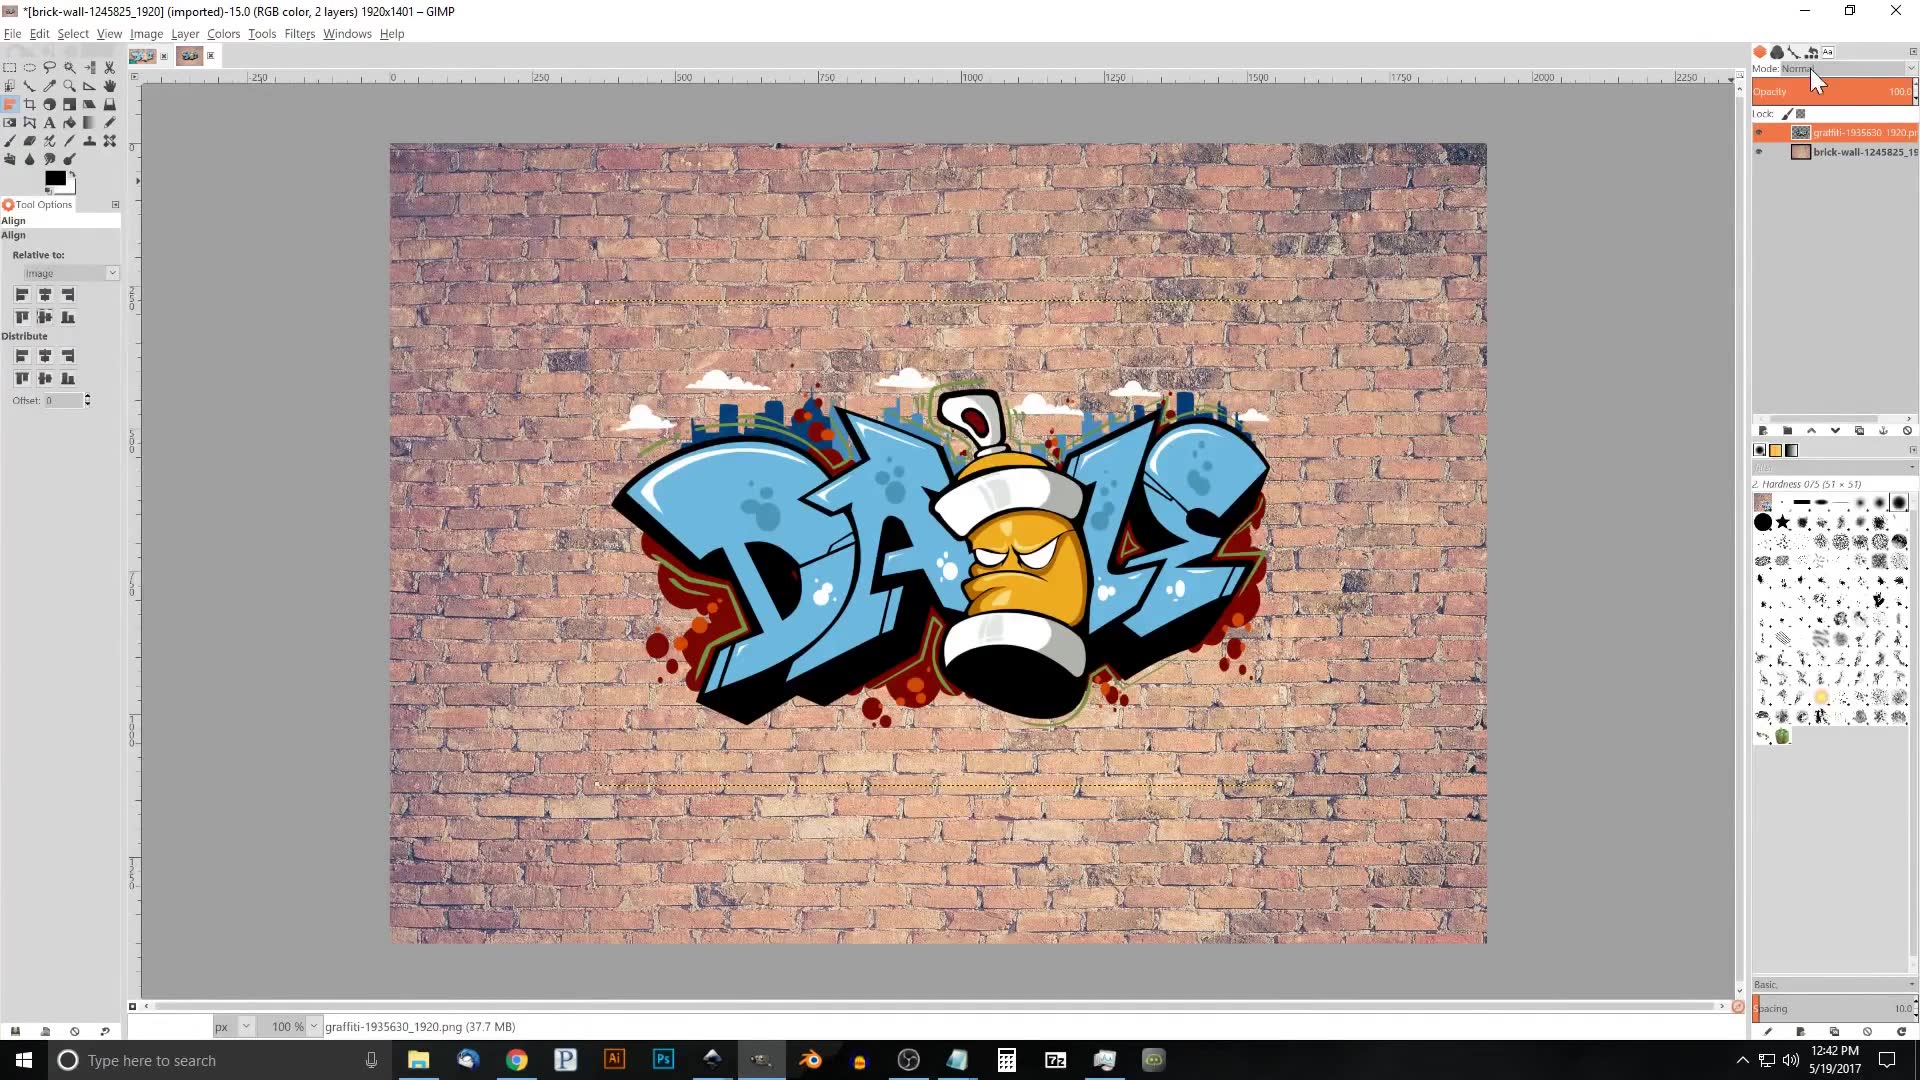This screenshot has width=1920, height=1080.
Task: Select the Paths tool
Action: pos(30,86)
